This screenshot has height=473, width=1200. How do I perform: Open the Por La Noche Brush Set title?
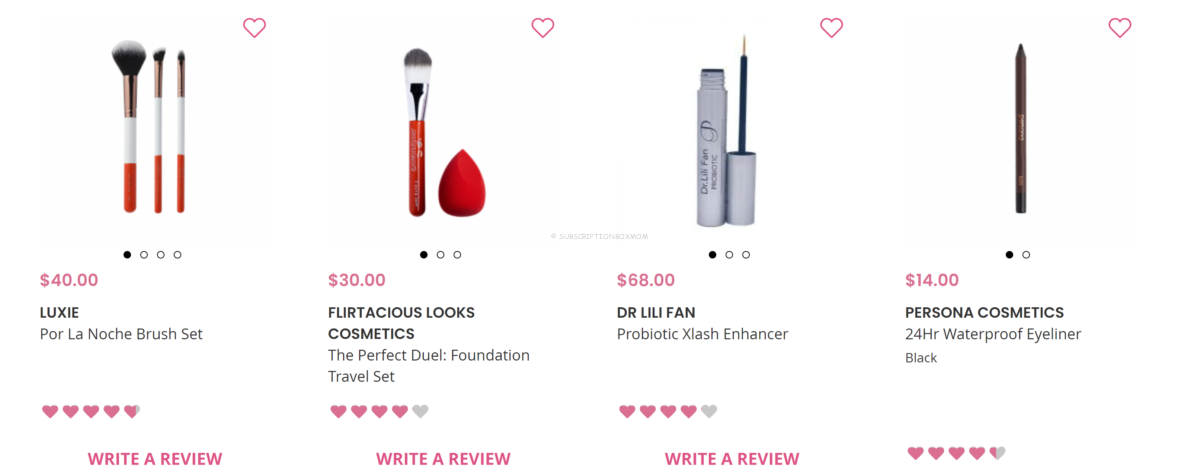coord(121,334)
